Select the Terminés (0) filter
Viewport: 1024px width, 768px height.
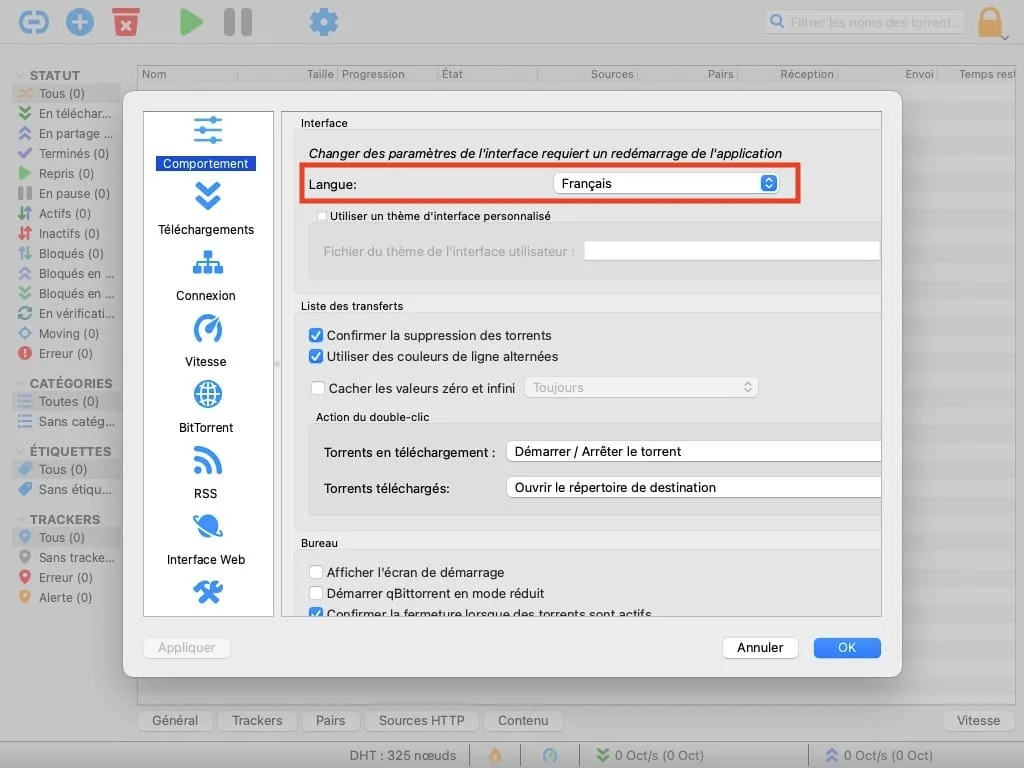[66, 153]
